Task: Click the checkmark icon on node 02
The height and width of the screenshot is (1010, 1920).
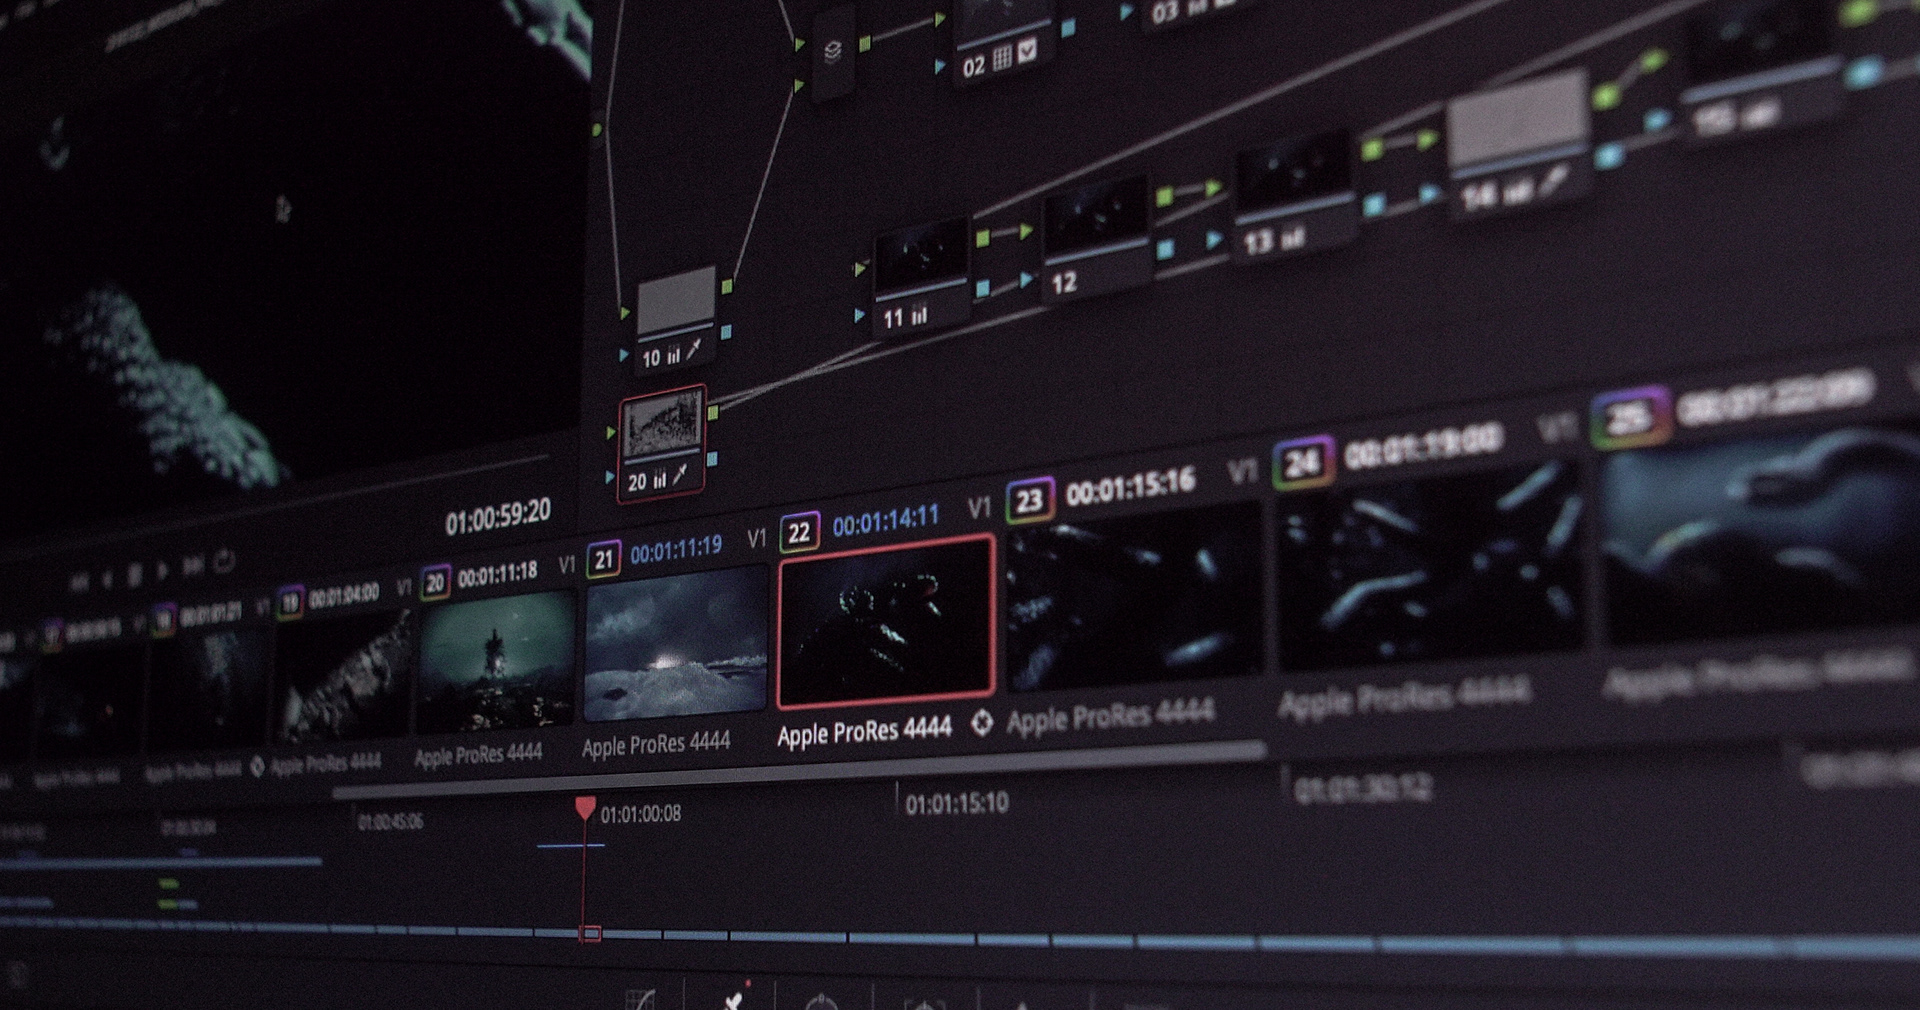Action: tap(1027, 50)
